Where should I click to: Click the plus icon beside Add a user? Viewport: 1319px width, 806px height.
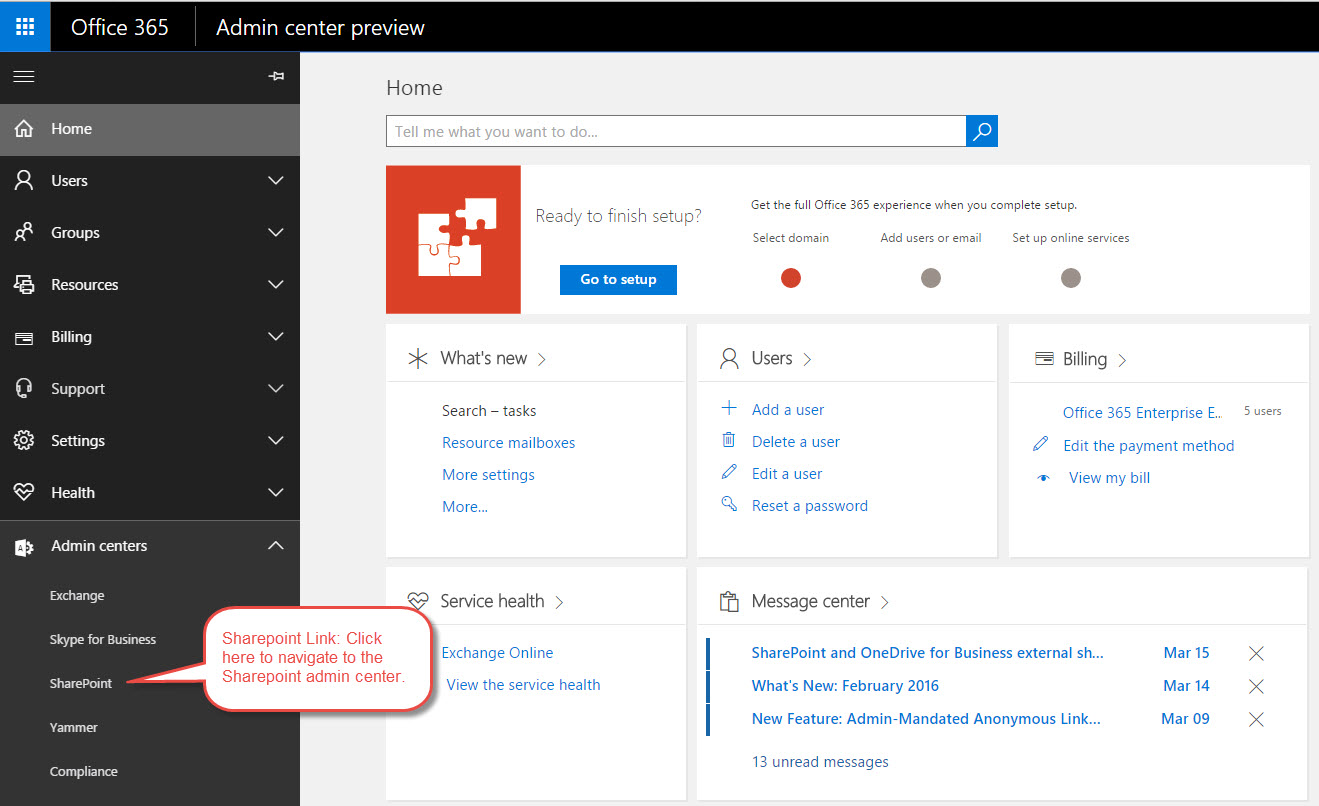[x=729, y=408]
